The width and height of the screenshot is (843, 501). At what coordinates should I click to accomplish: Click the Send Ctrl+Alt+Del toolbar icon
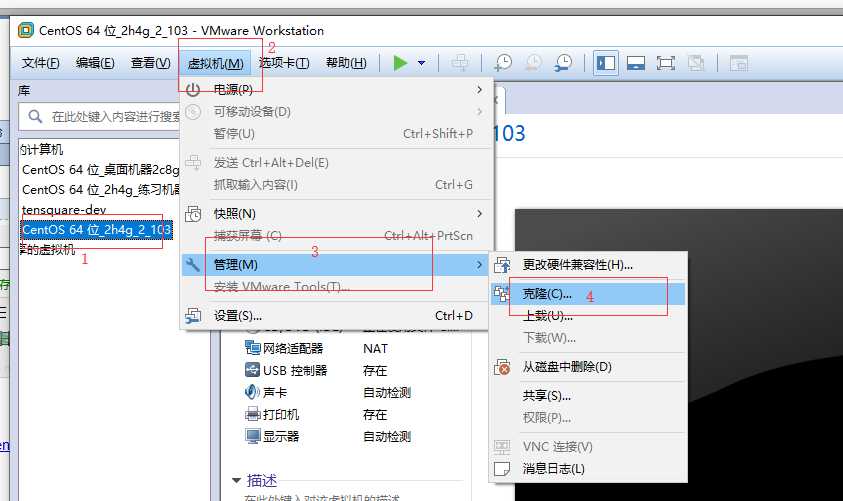[x=460, y=63]
